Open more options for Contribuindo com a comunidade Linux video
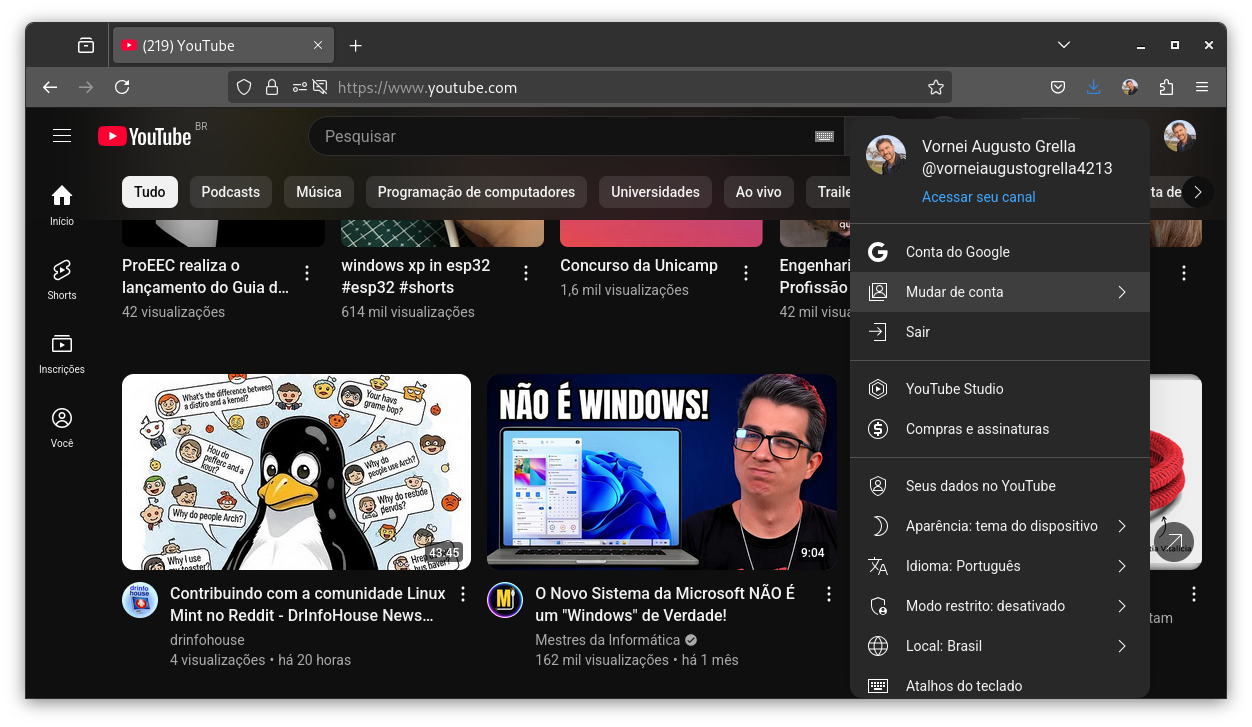 click(463, 594)
